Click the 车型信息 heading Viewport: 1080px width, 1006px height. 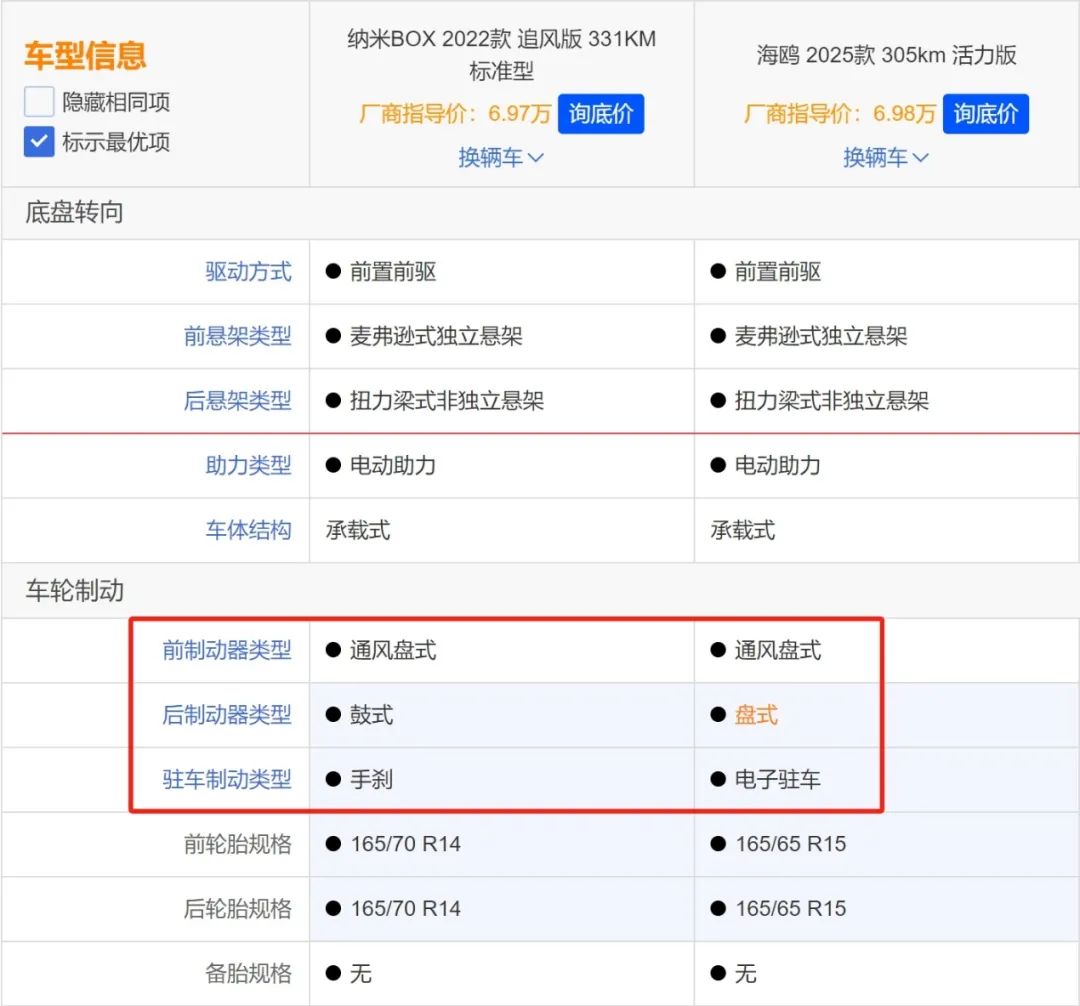(85, 56)
